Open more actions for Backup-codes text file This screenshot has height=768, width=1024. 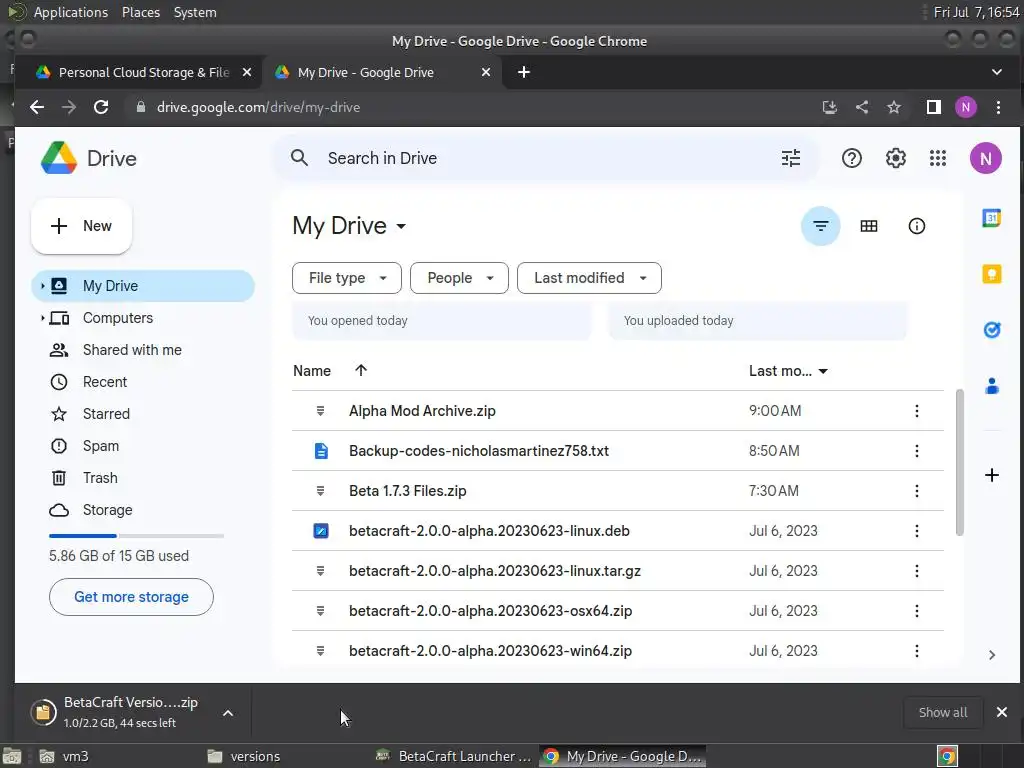click(916, 451)
